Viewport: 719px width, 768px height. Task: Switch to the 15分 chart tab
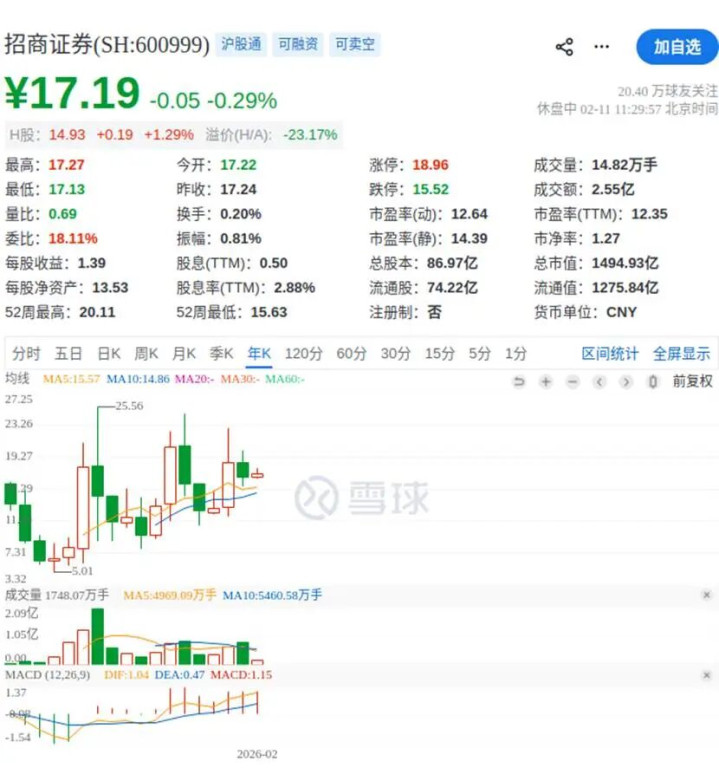440,353
